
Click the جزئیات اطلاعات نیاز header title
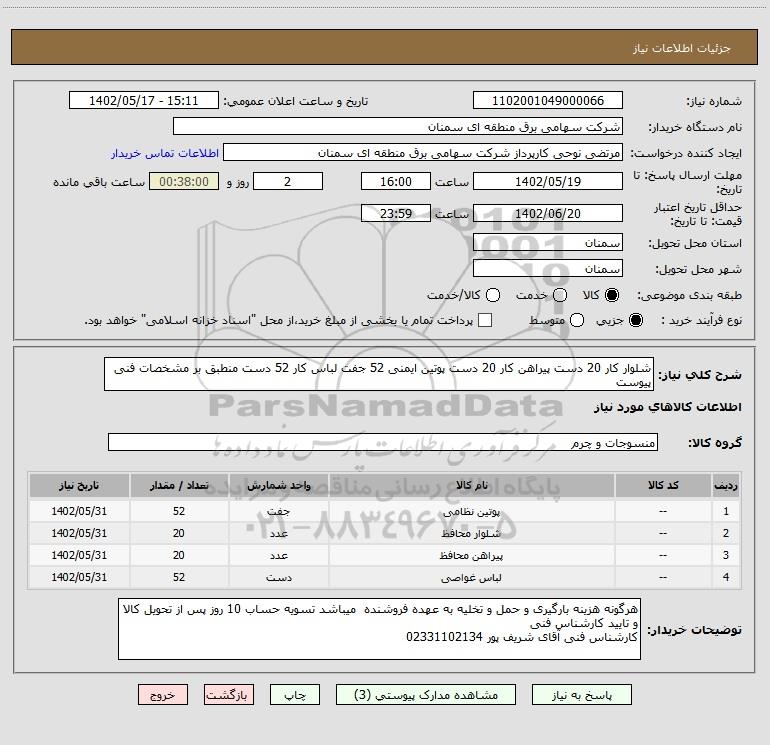click(x=682, y=48)
